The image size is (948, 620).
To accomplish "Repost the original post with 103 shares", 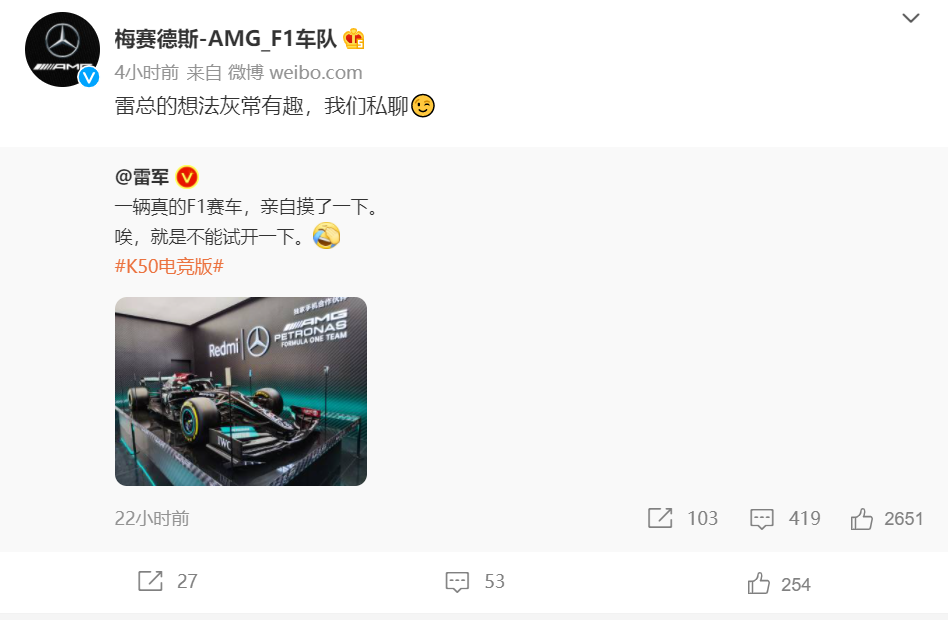I will coord(683,518).
